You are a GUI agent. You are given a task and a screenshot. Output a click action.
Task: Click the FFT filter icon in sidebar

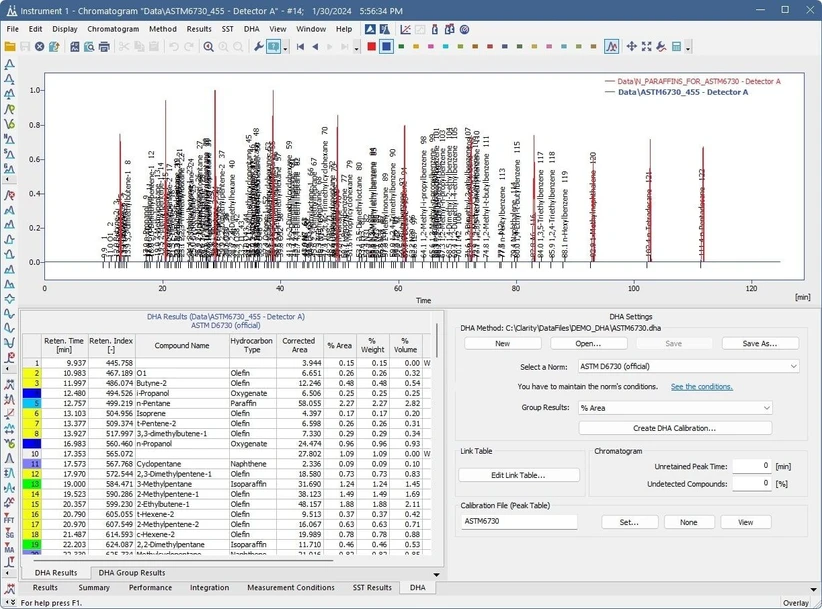point(9,520)
